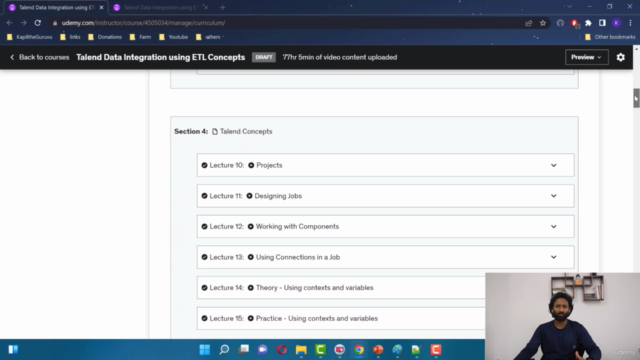Go Back to courses
The width and height of the screenshot is (640, 360).
coord(39,57)
